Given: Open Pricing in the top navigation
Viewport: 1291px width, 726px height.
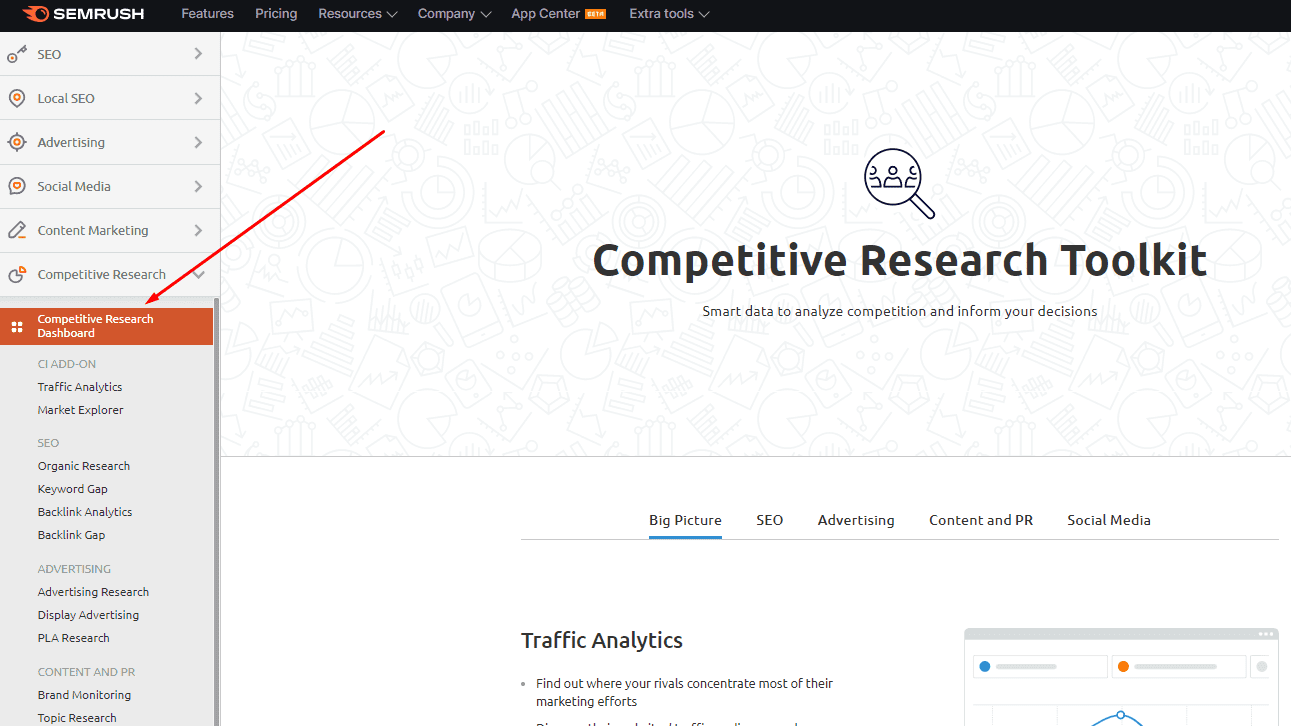Looking at the screenshot, I should click(276, 14).
